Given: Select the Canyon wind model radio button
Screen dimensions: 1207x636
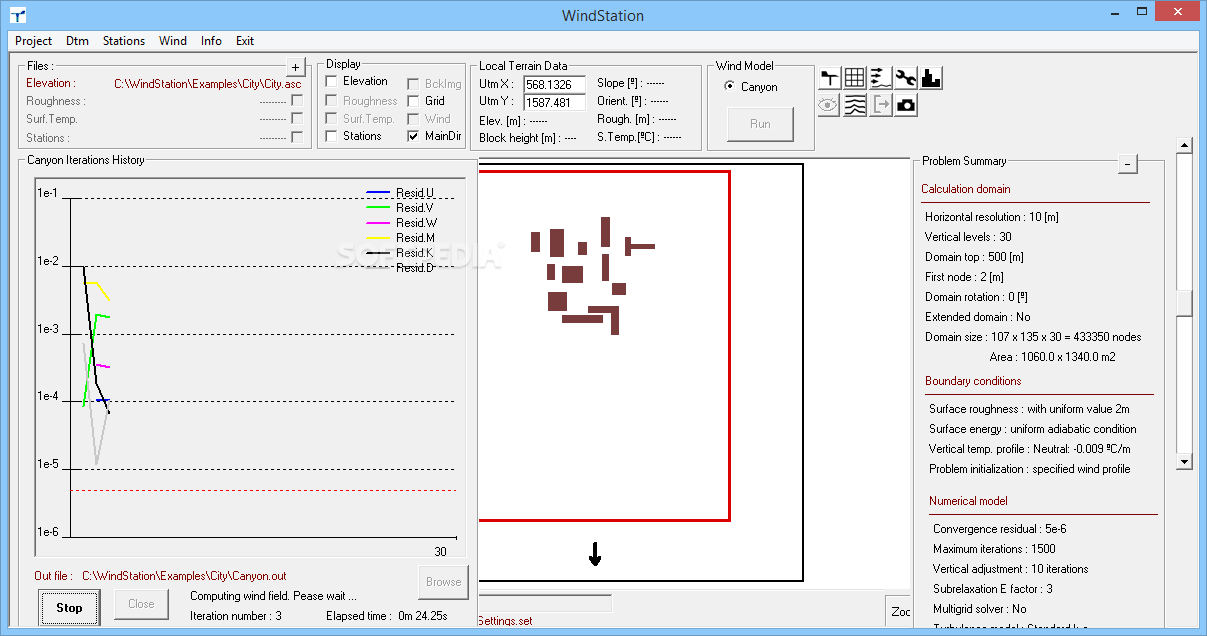Looking at the screenshot, I should (729, 87).
